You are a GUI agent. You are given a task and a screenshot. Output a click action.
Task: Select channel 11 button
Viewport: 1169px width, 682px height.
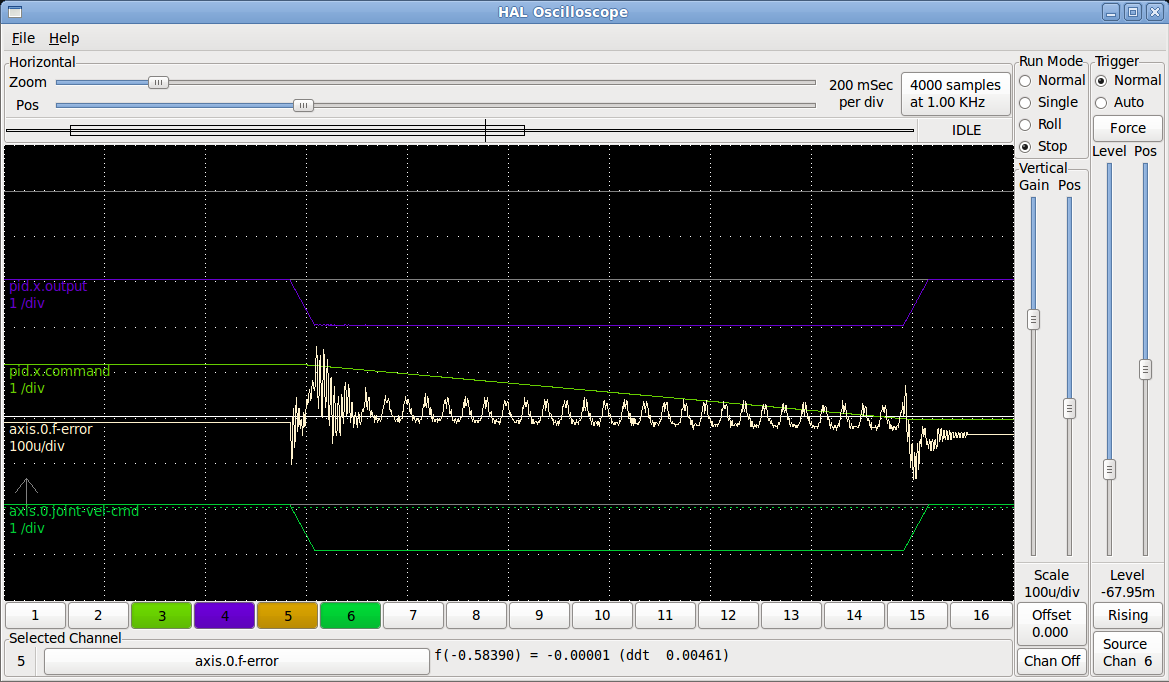[x=665, y=616]
